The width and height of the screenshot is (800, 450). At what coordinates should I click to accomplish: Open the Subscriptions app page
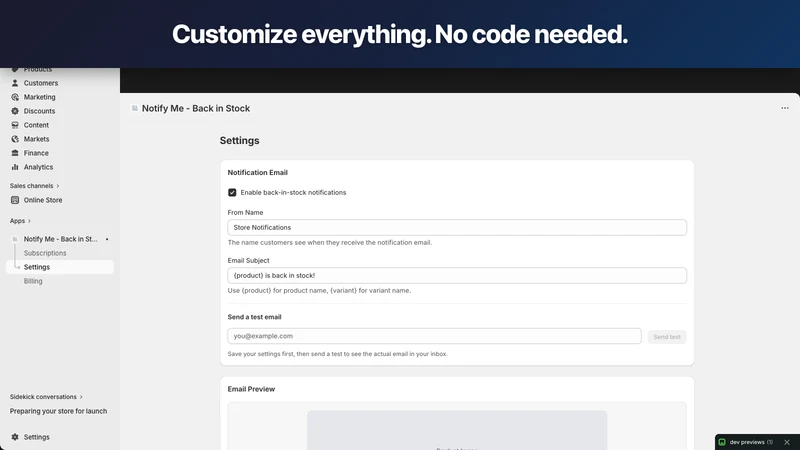pyautogui.click(x=45, y=253)
